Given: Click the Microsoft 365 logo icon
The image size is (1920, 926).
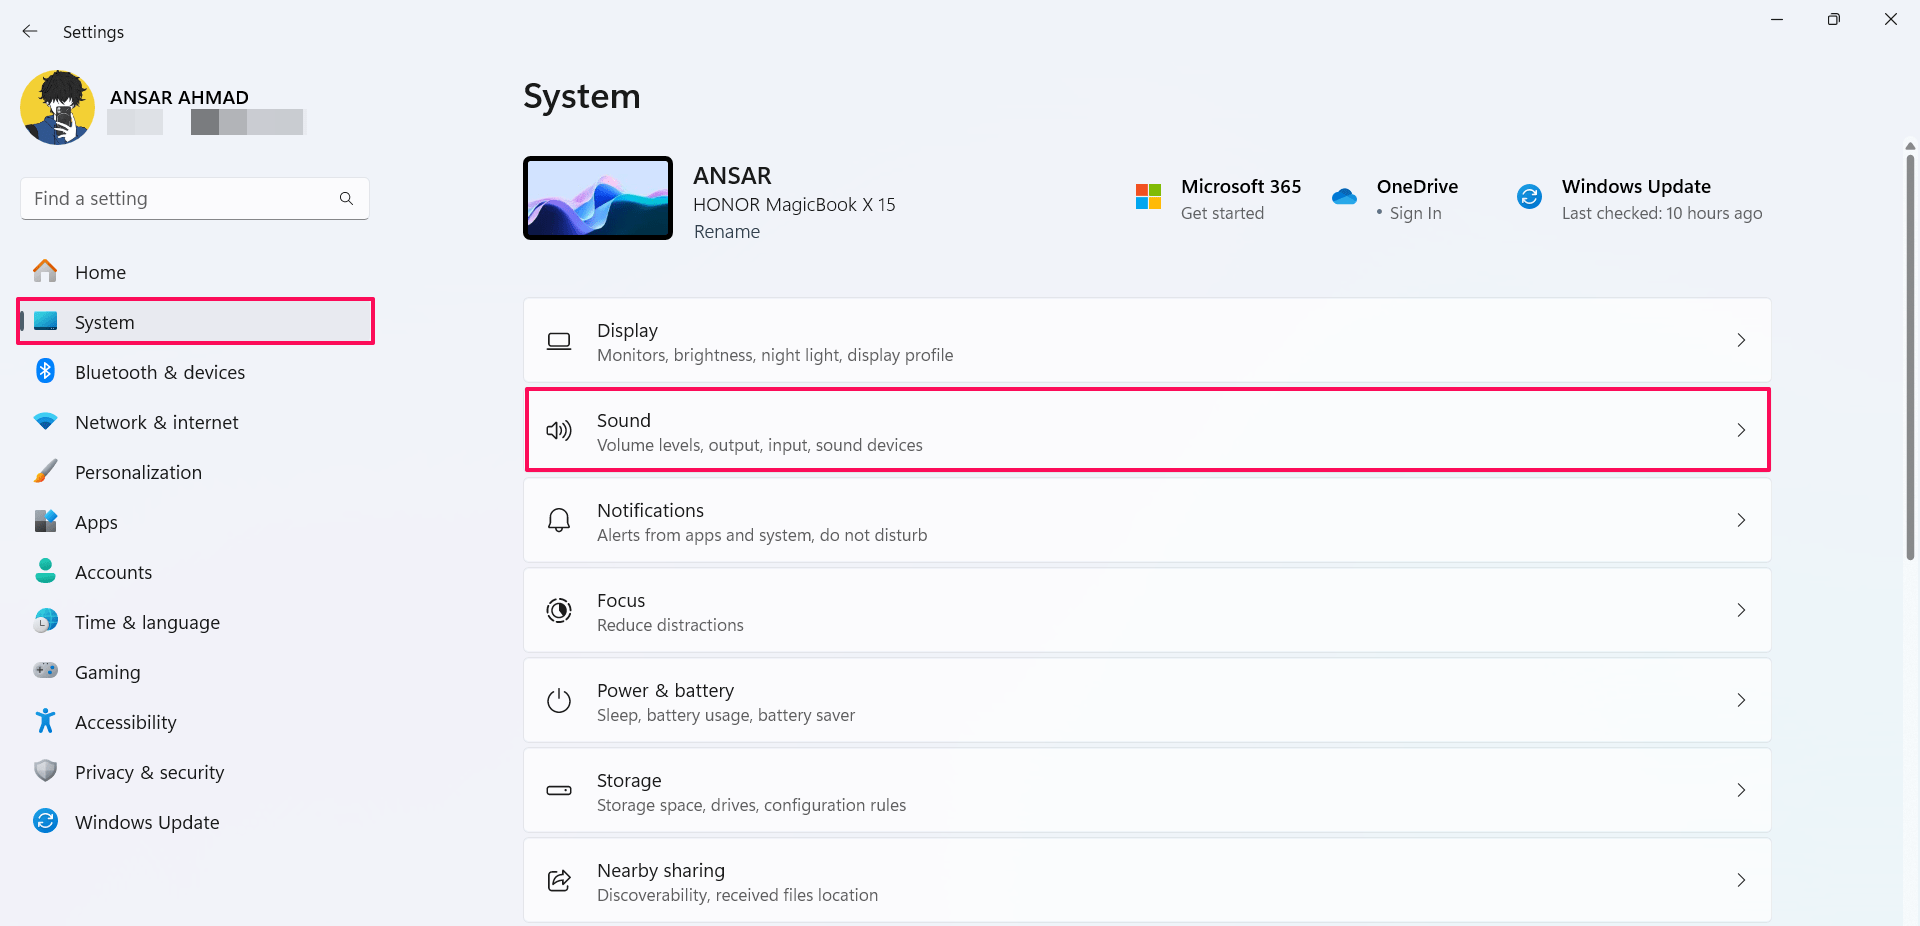Looking at the screenshot, I should click(x=1148, y=196).
